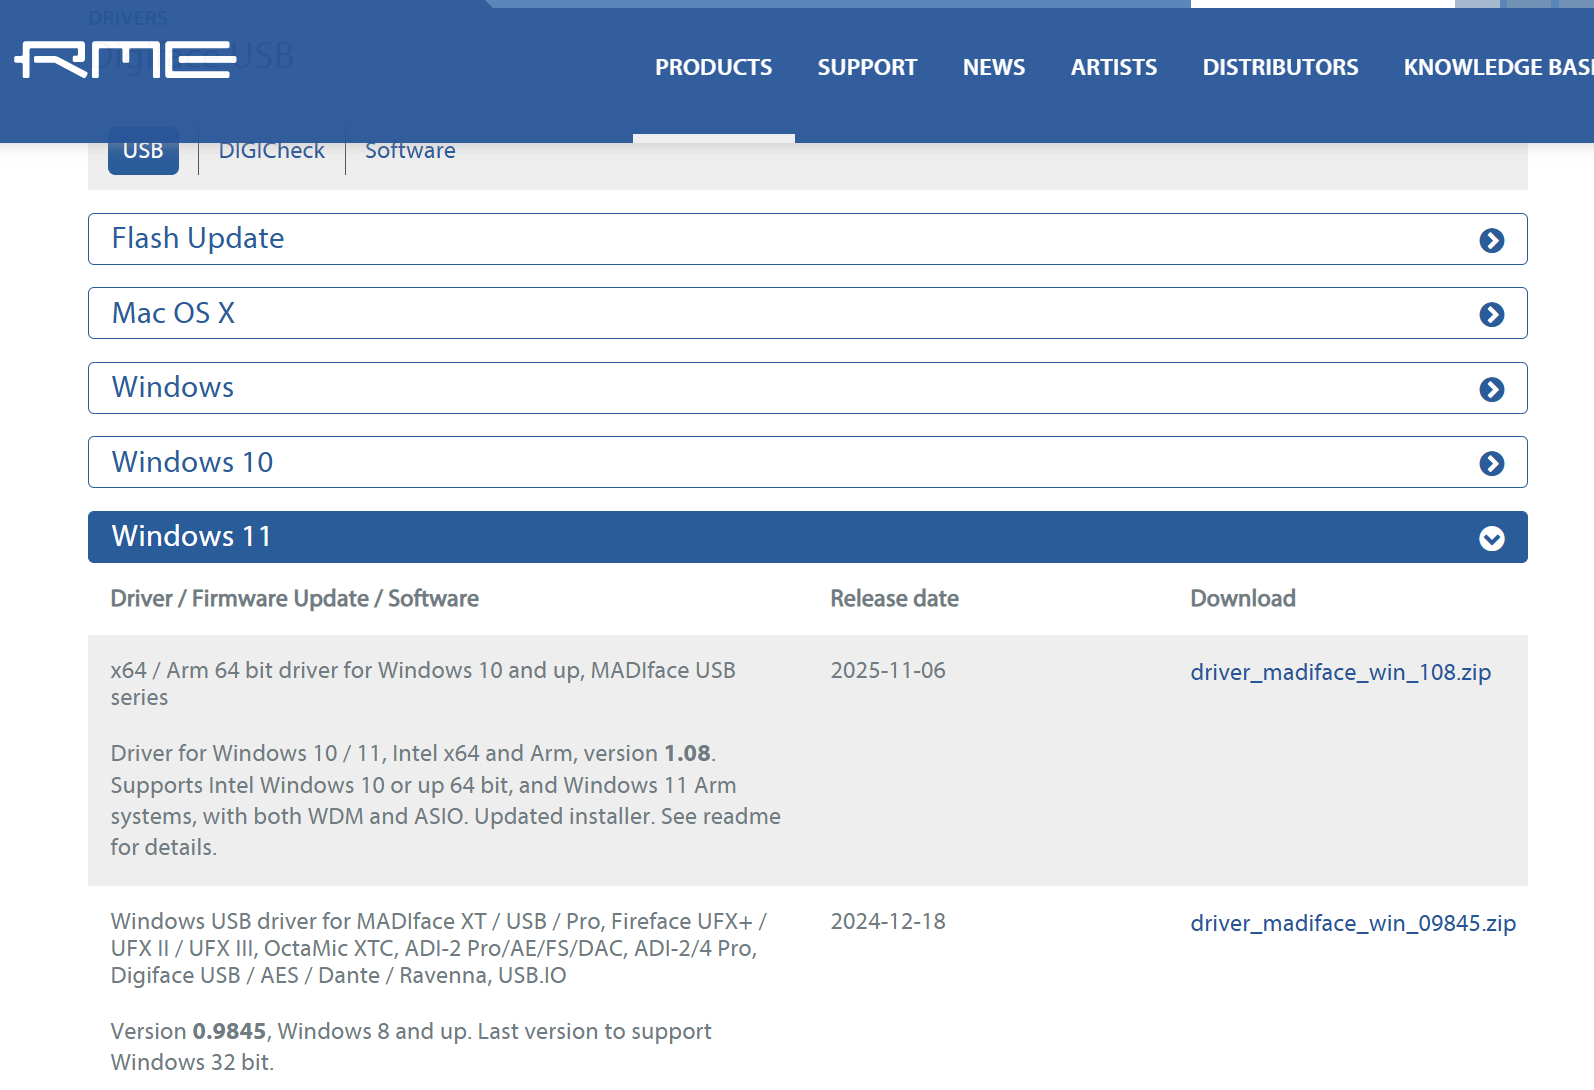Click the Windows 10 arrow icon
1594x1090 pixels.
point(1491,463)
